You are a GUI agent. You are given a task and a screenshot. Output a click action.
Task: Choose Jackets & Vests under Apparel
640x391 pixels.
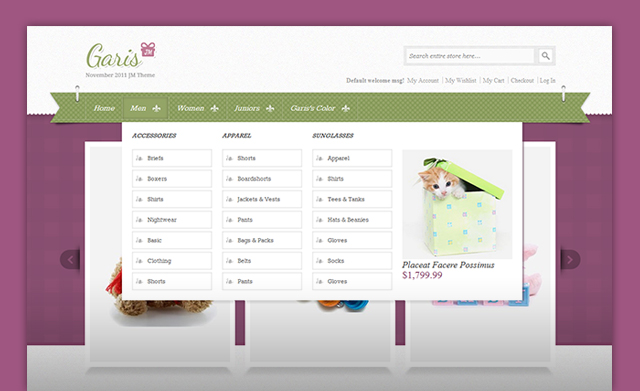pos(262,199)
